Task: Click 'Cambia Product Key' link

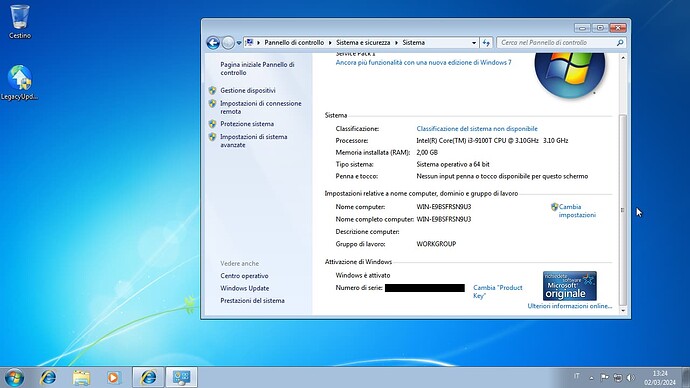Action: (498, 291)
